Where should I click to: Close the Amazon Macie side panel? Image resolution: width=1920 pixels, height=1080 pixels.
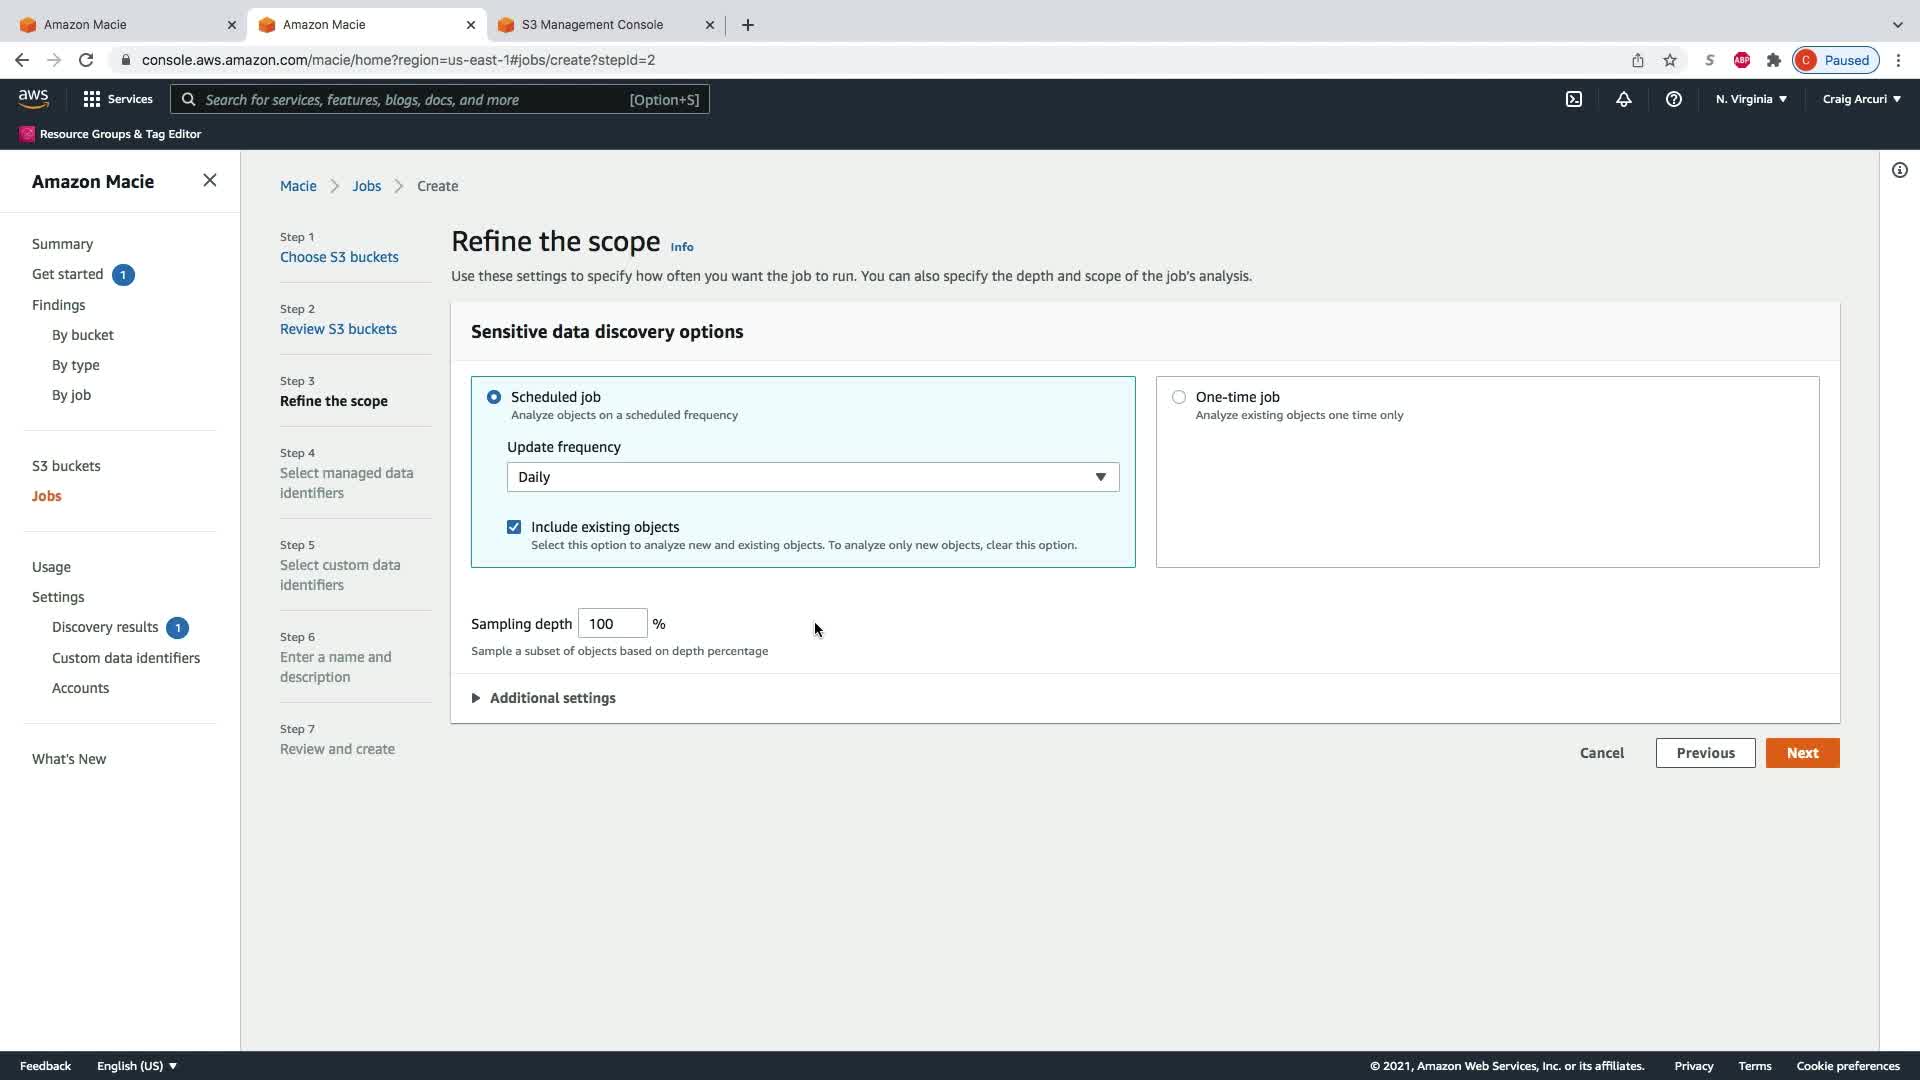click(x=209, y=180)
